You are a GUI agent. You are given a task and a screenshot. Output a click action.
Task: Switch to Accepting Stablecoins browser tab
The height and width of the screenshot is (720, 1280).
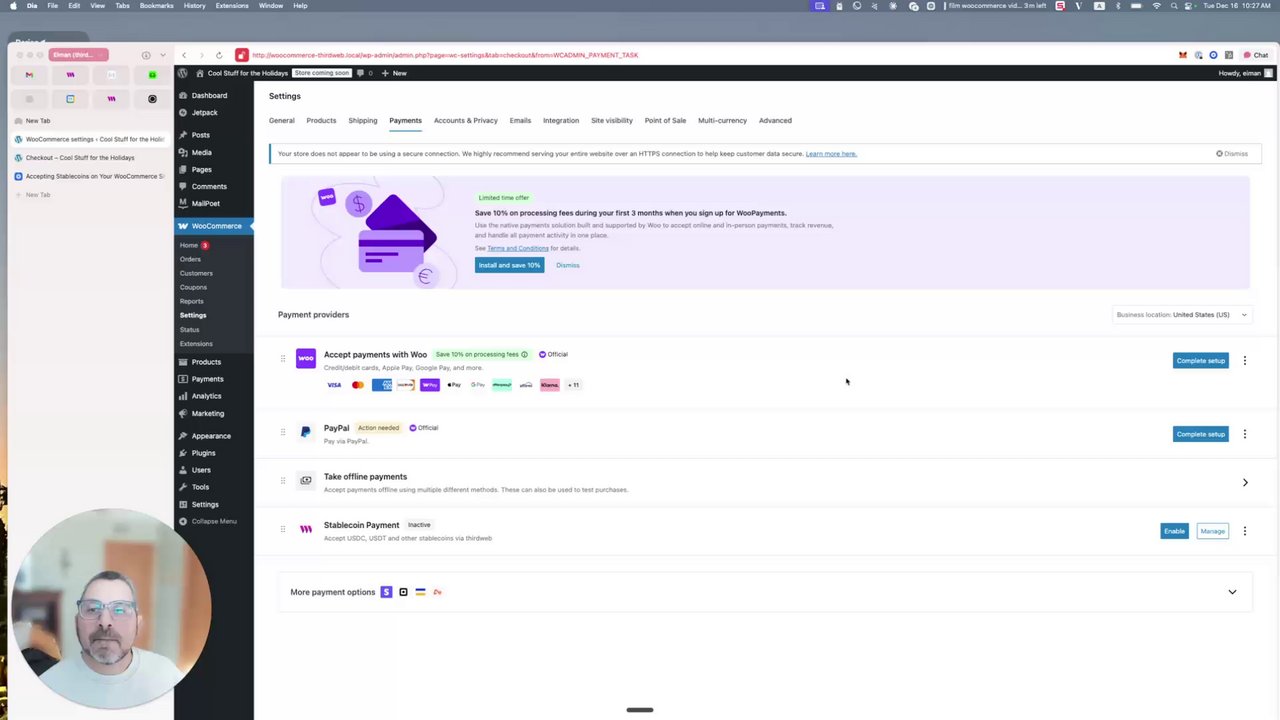click(x=88, y=176)
